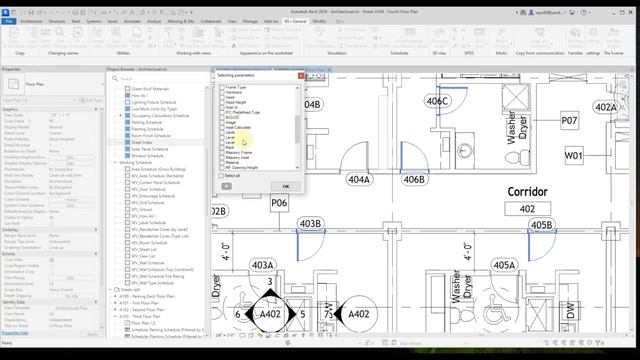Click the parameter list scrollbar thumb

[x=297, y=129]
